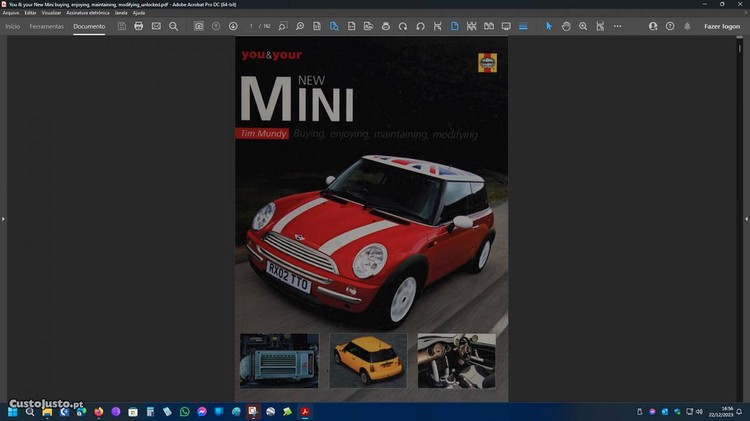Image resolution: width=750 pixels, height=421 pixels.
Task: Print the document using the printer icon
Action: click(x=139, y=26)
